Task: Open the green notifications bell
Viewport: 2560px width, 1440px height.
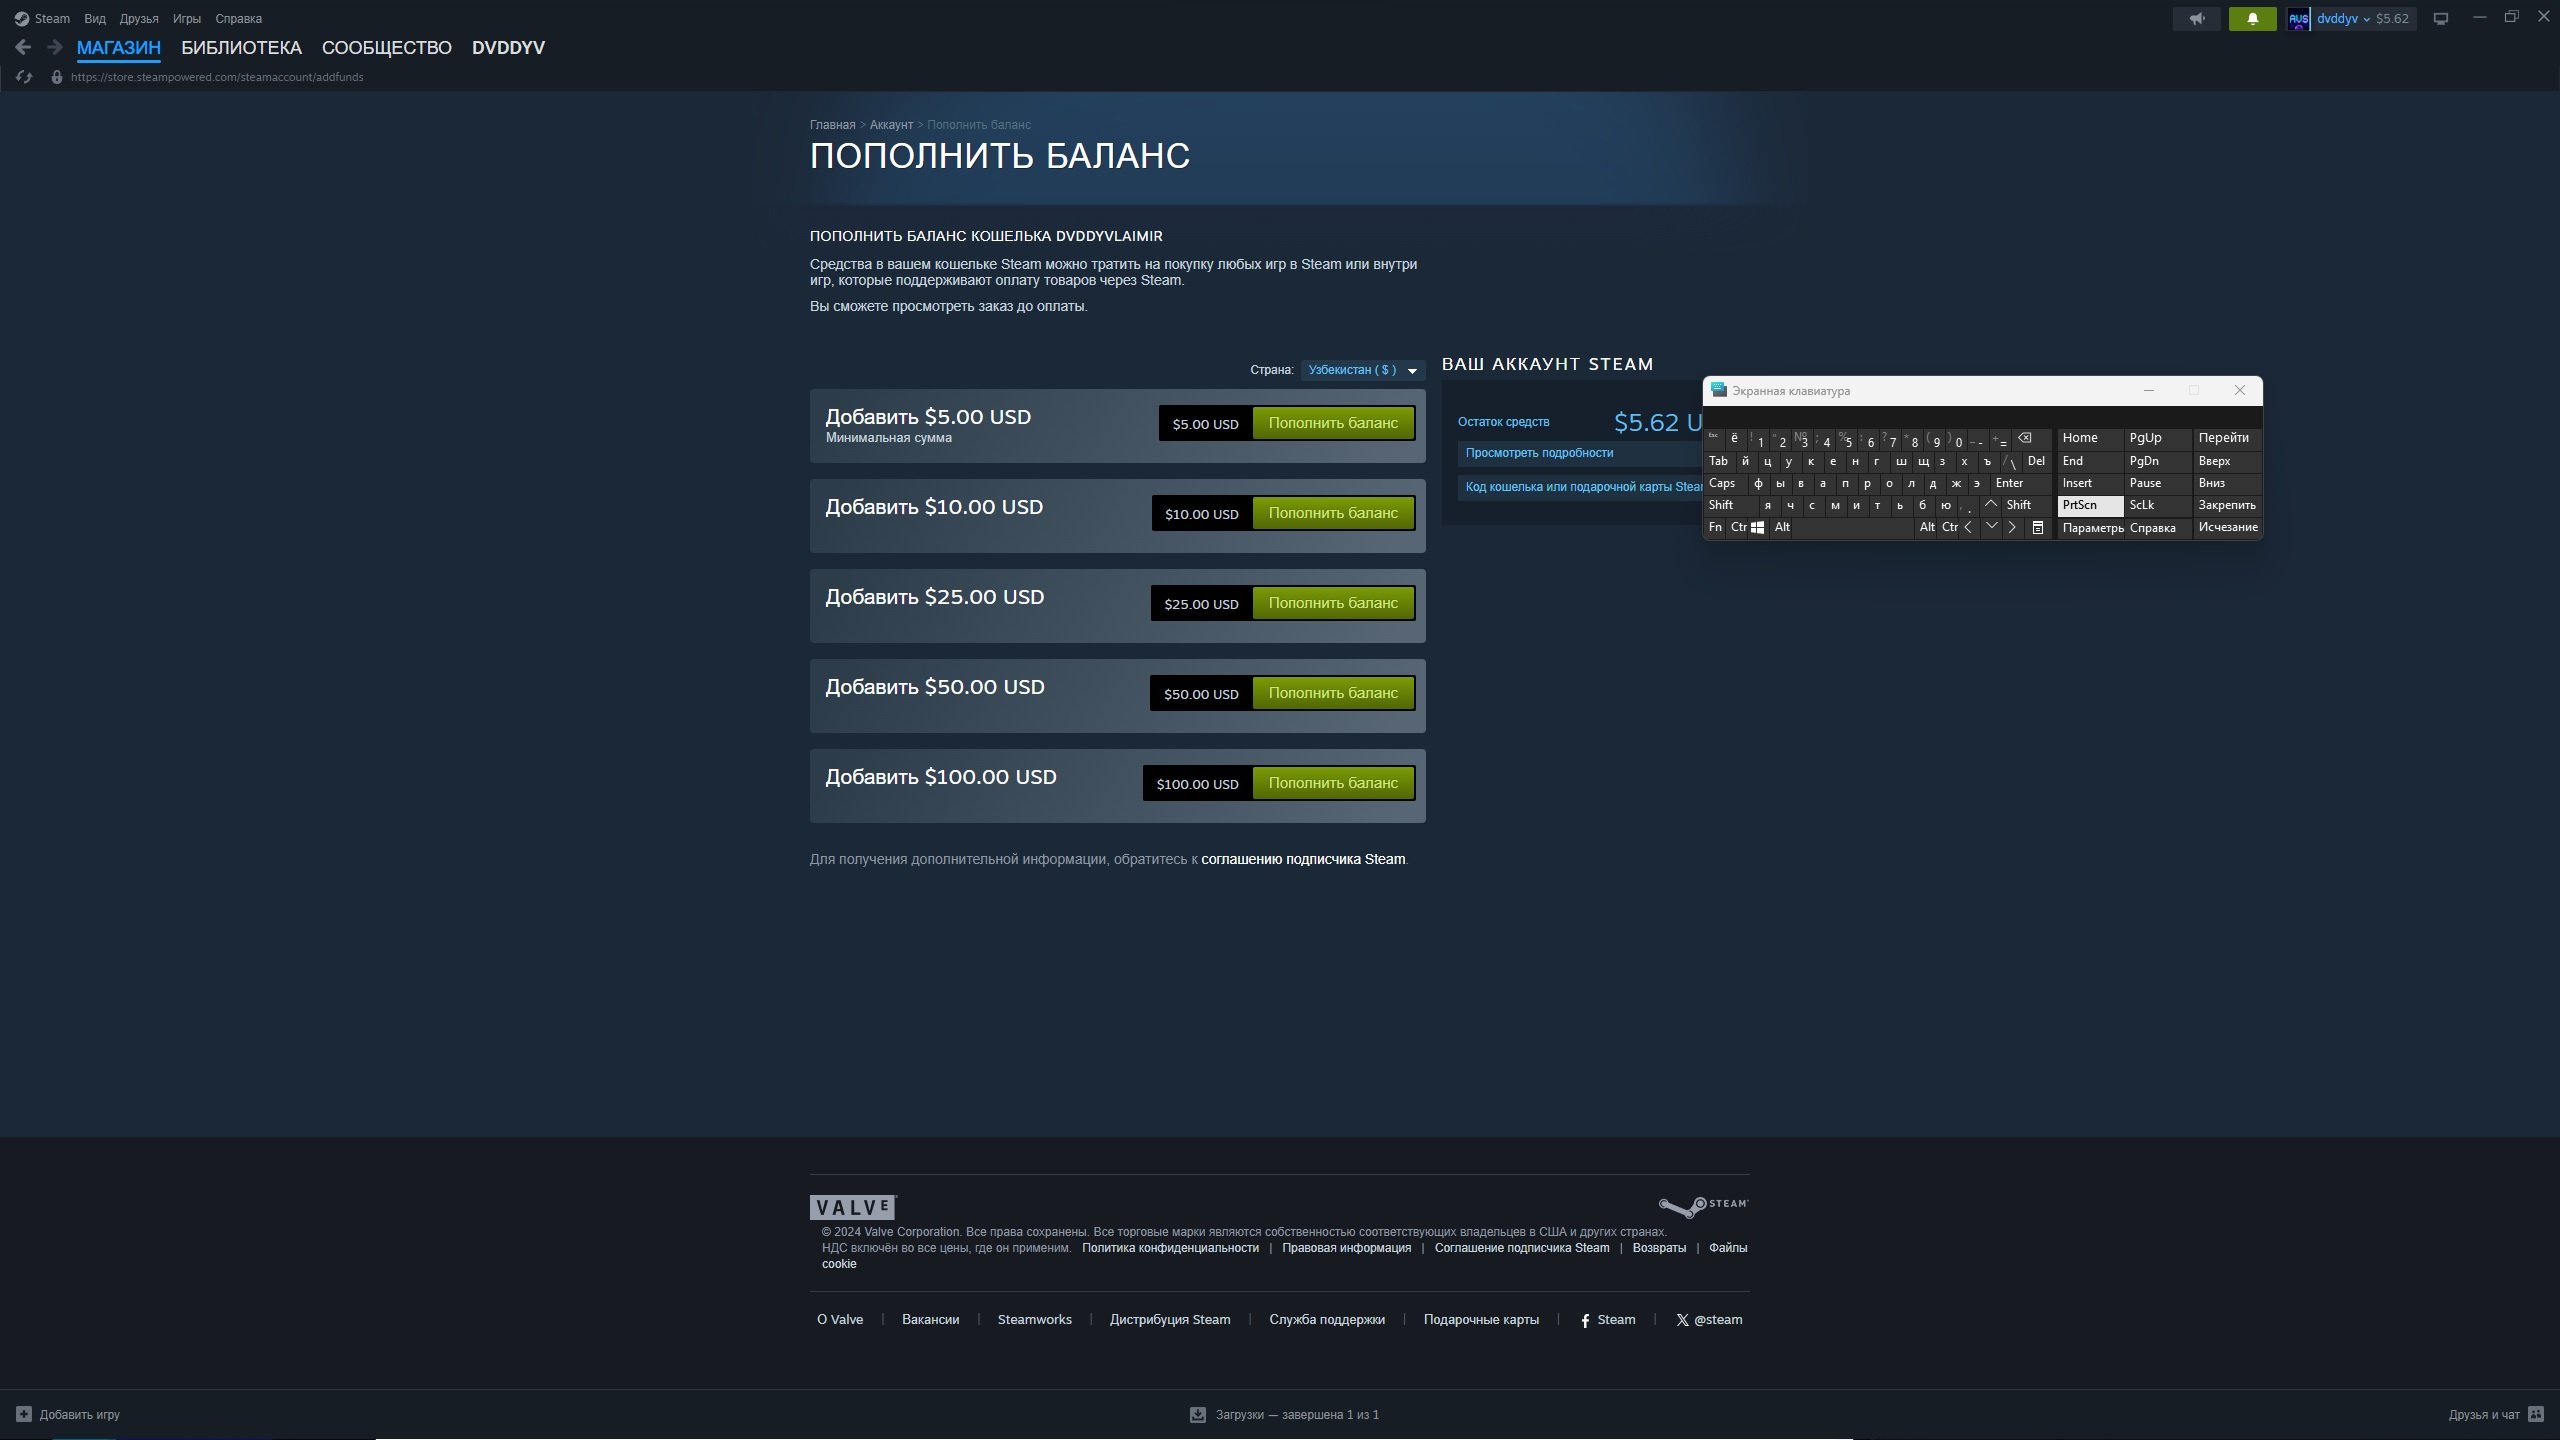Action: [2252, 19]
